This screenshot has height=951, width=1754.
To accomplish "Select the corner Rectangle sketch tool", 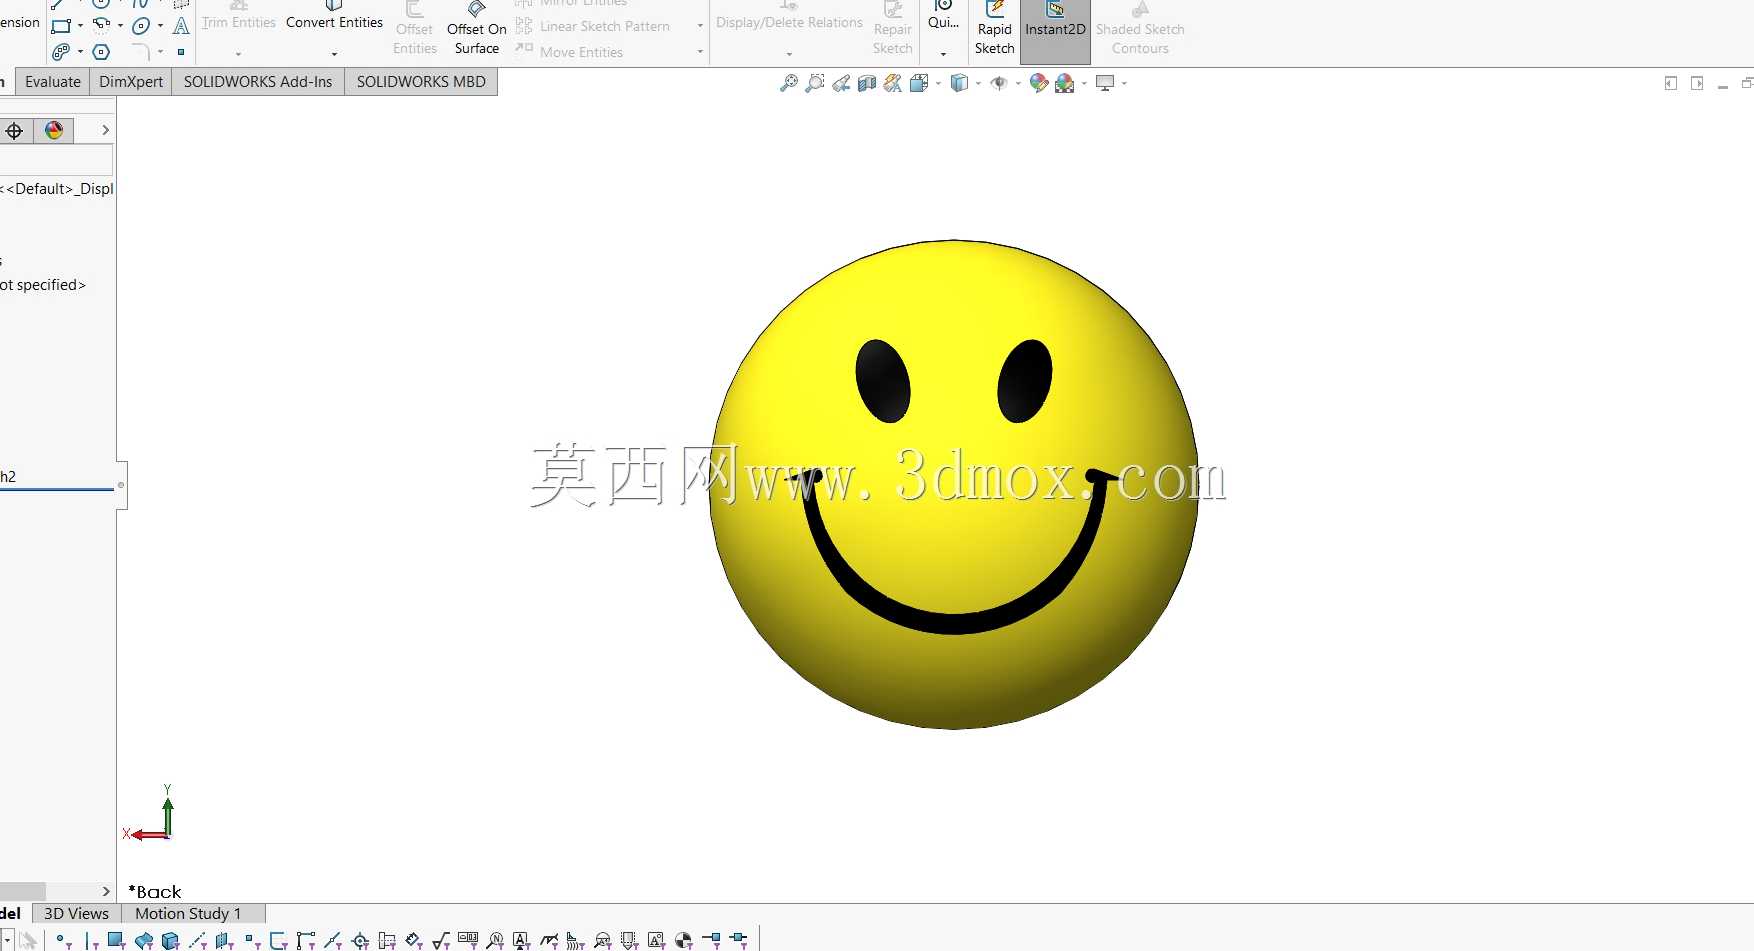I will [x=61, y=26].
